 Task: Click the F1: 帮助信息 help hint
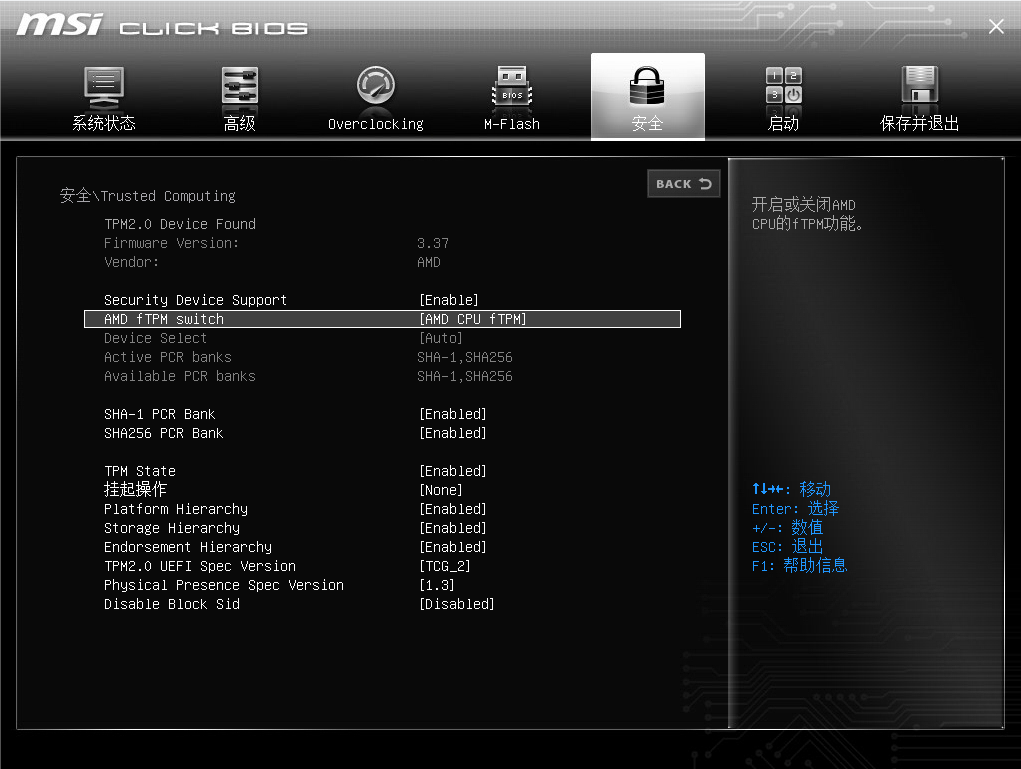point(800,565)
